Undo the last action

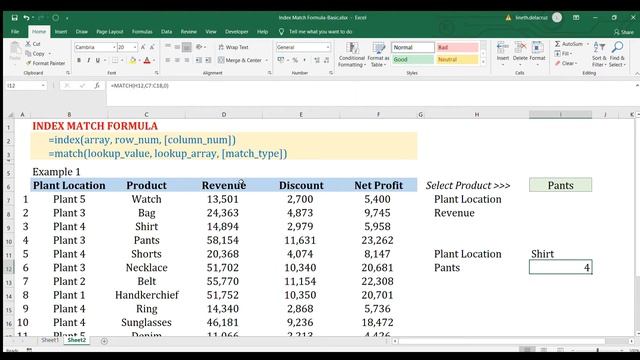[26, 18]
